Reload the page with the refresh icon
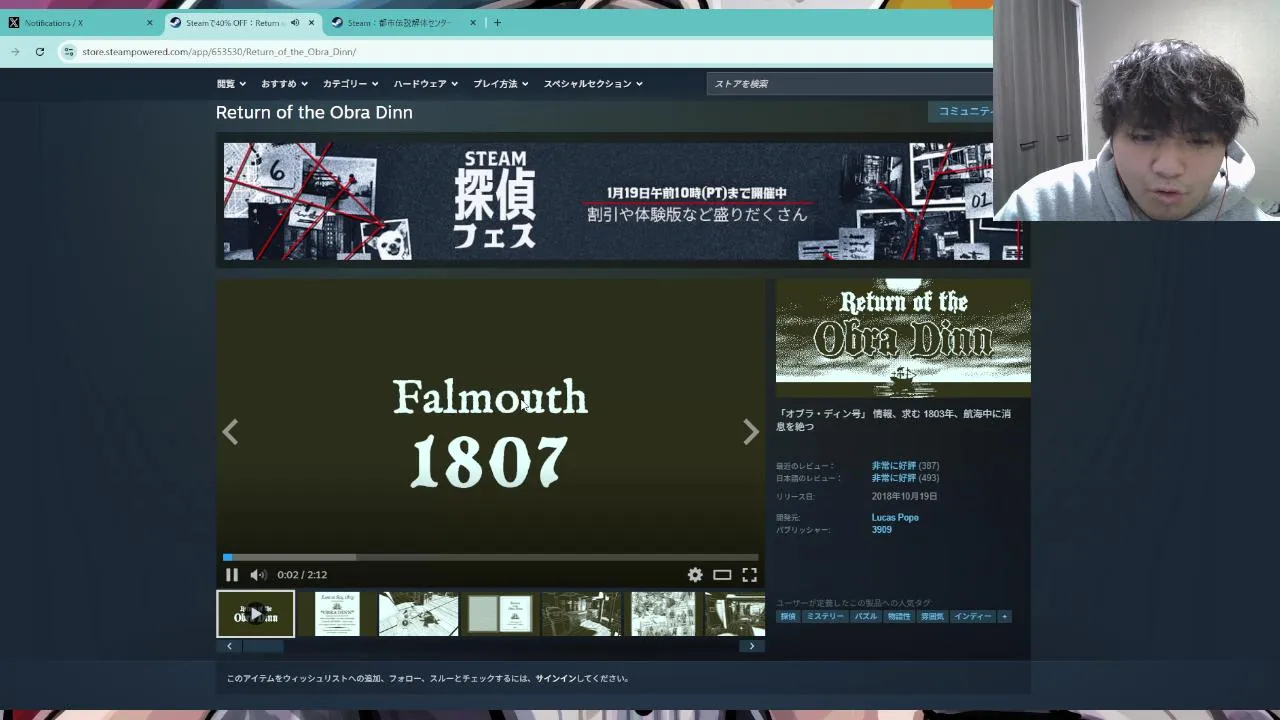 (40, 52)
